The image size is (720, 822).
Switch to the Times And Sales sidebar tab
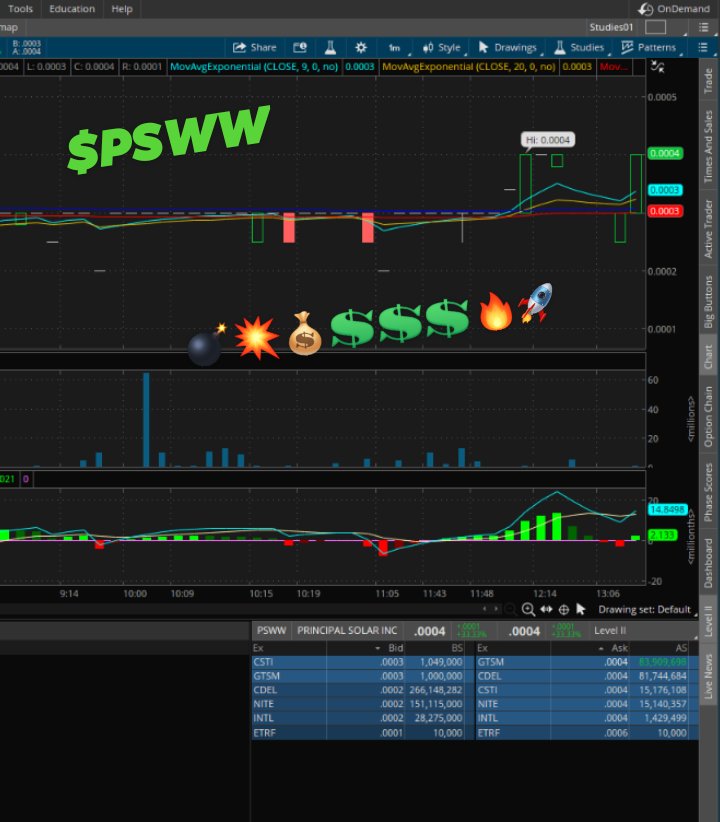point(708,146)
